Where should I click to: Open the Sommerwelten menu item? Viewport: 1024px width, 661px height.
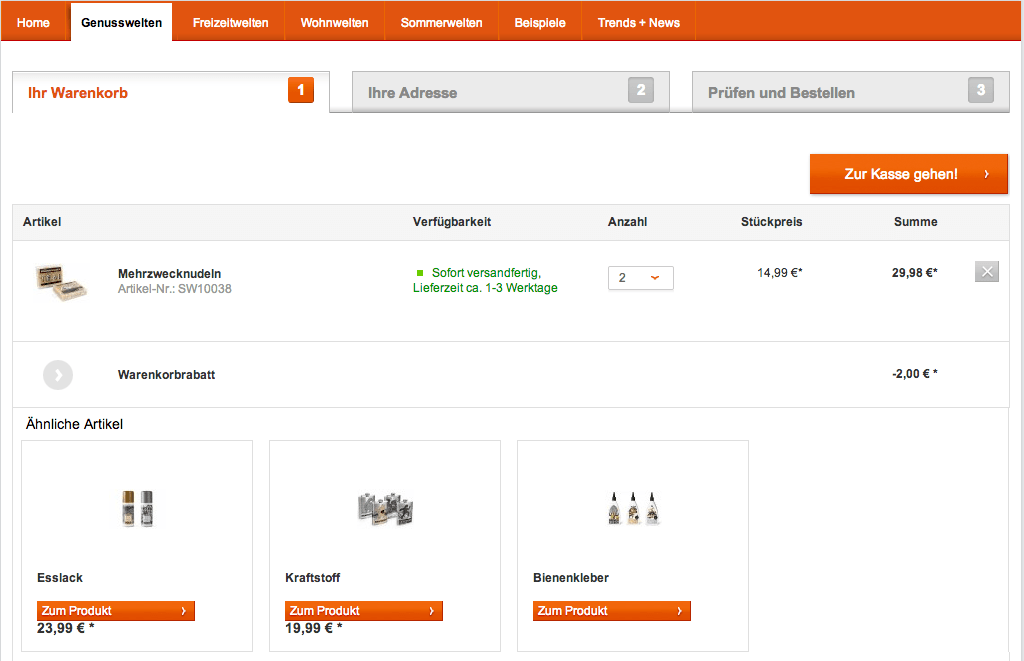tap(441, 22)
